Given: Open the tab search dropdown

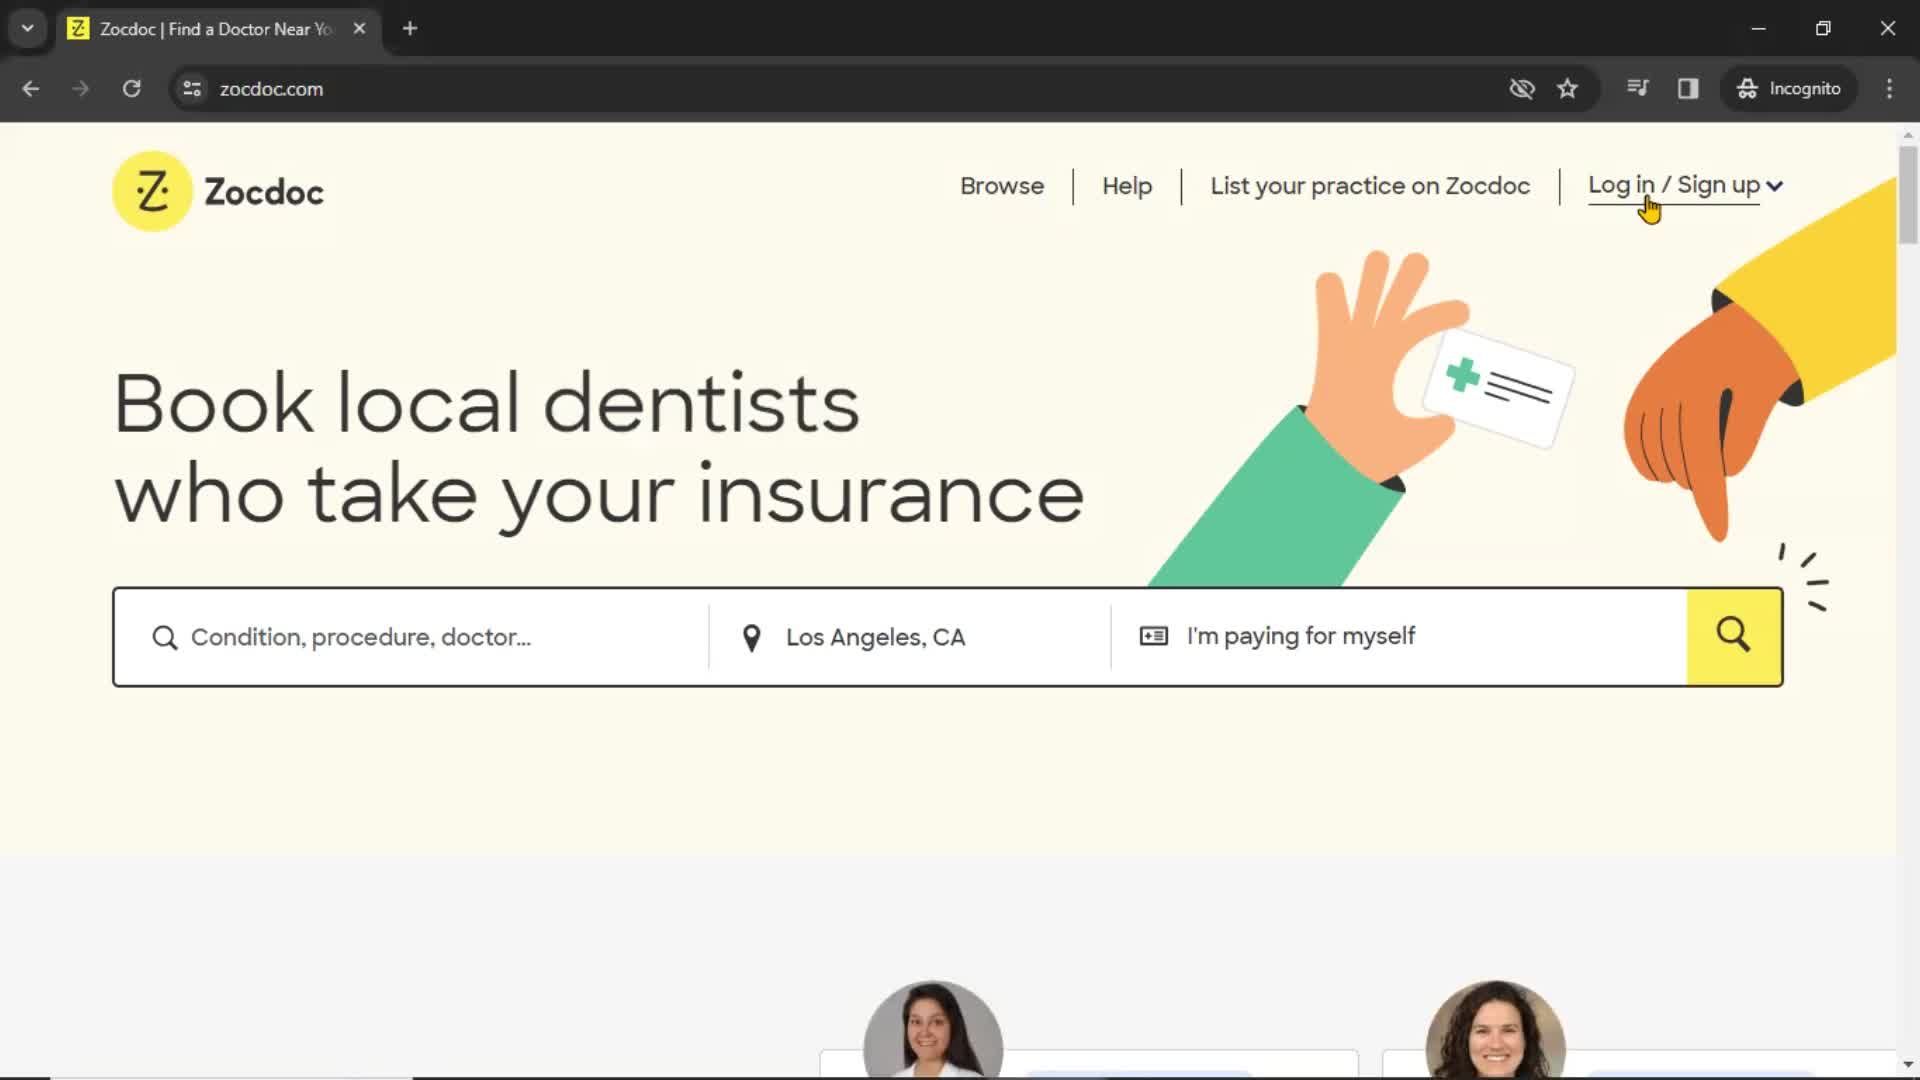Looking at the screenshot, I should point(28,29).
